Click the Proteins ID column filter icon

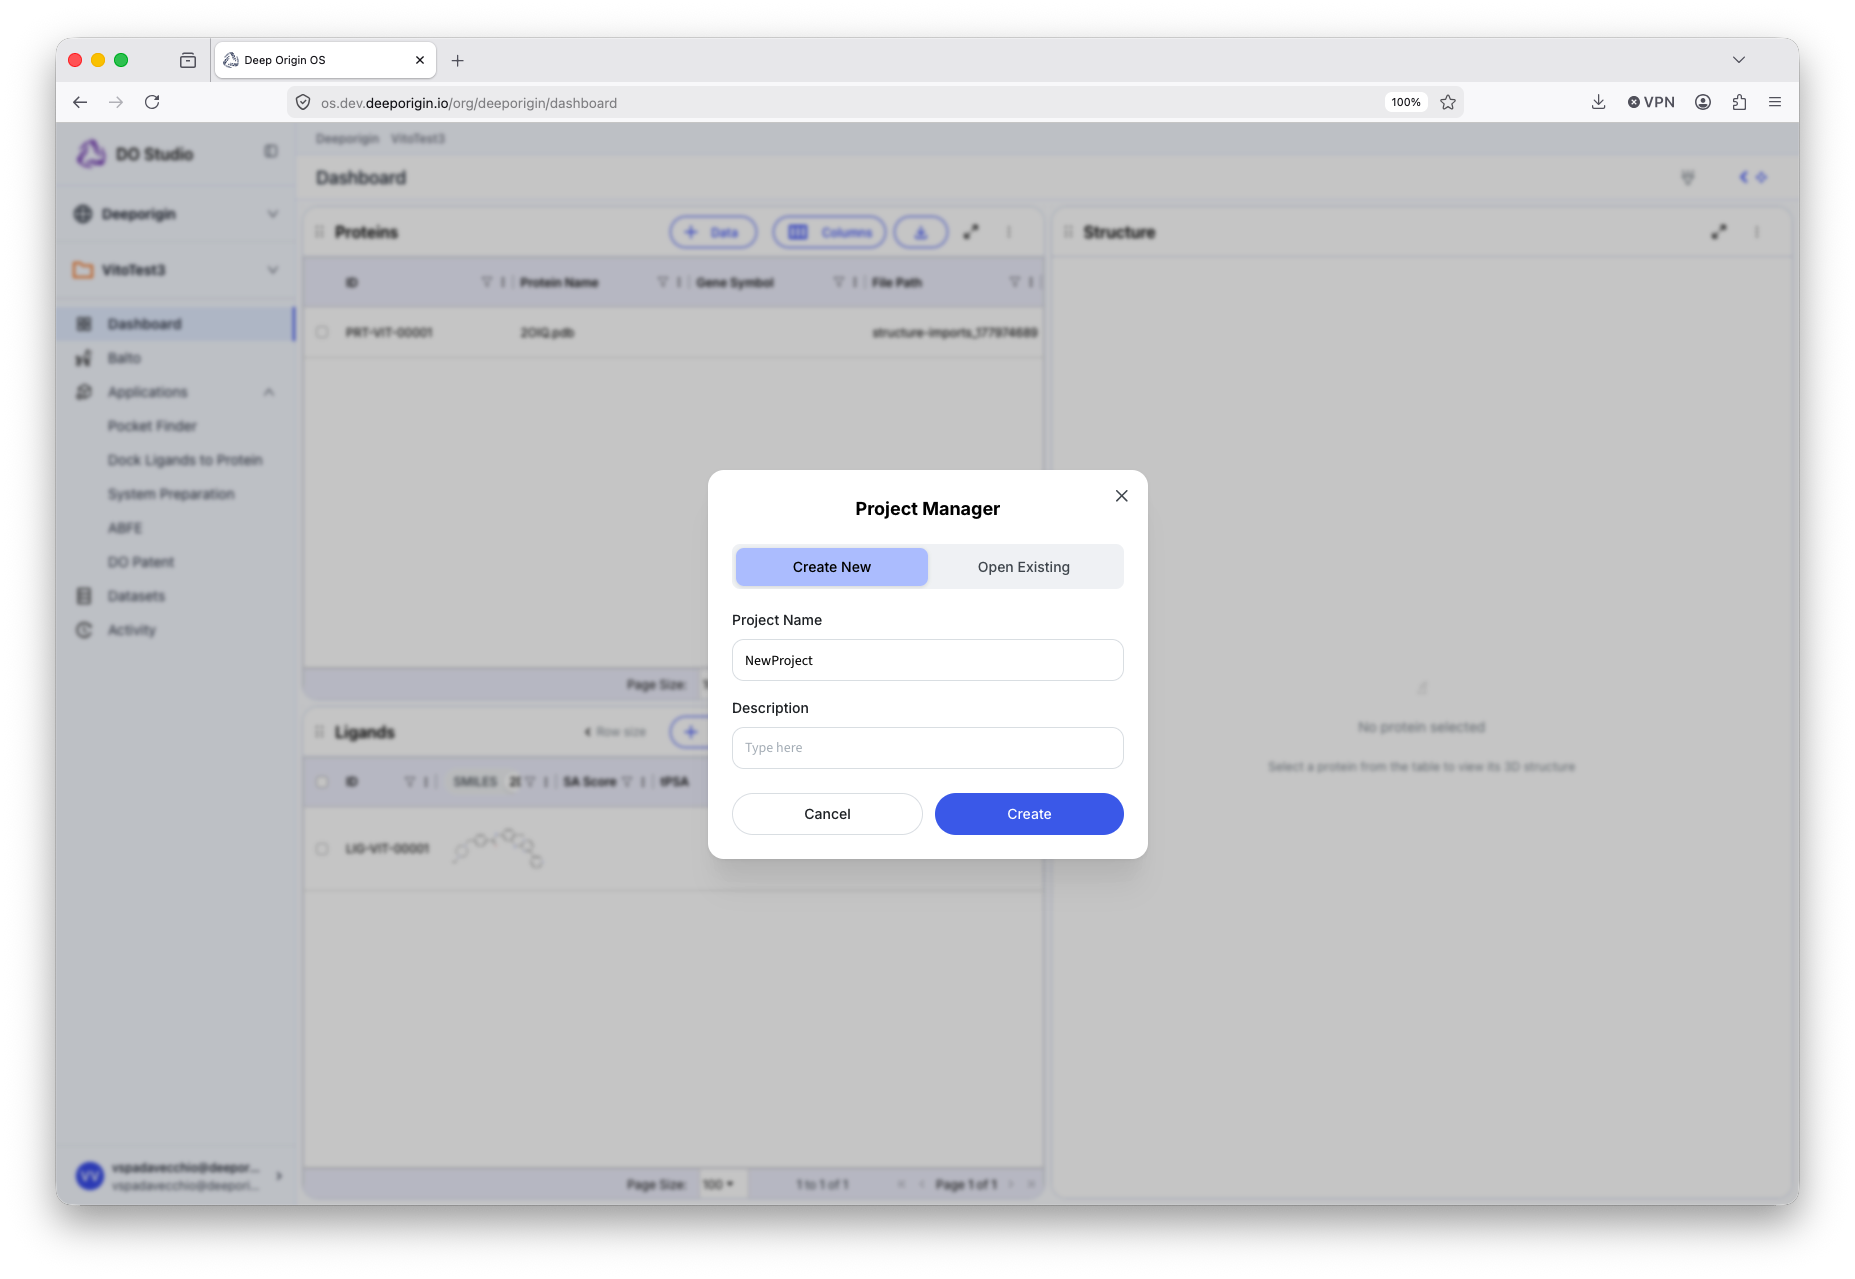[486, 282]
